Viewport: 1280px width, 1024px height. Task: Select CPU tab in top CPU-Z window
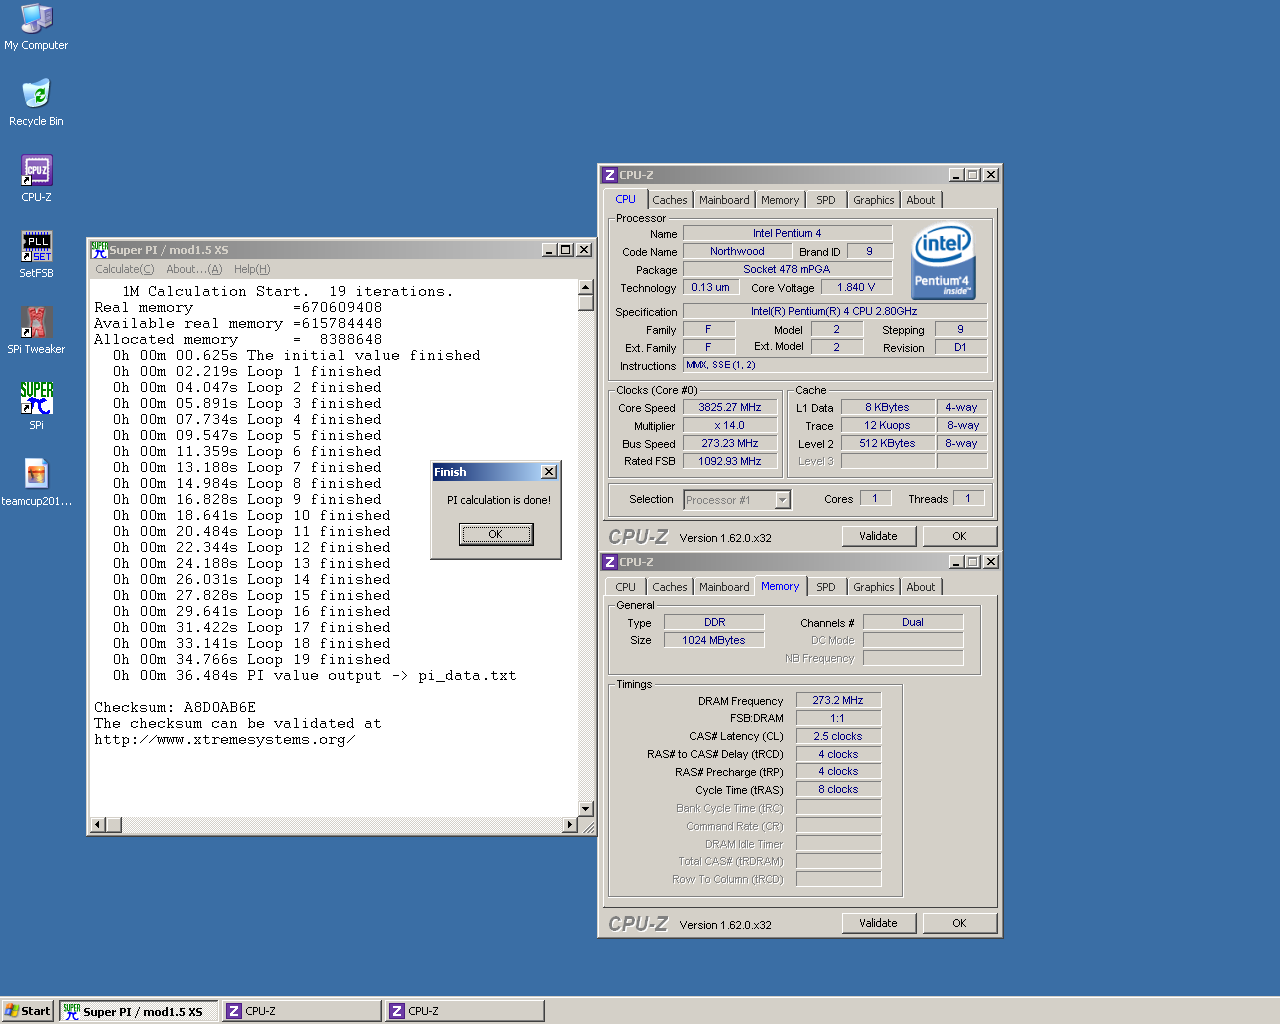pos(626,199)
